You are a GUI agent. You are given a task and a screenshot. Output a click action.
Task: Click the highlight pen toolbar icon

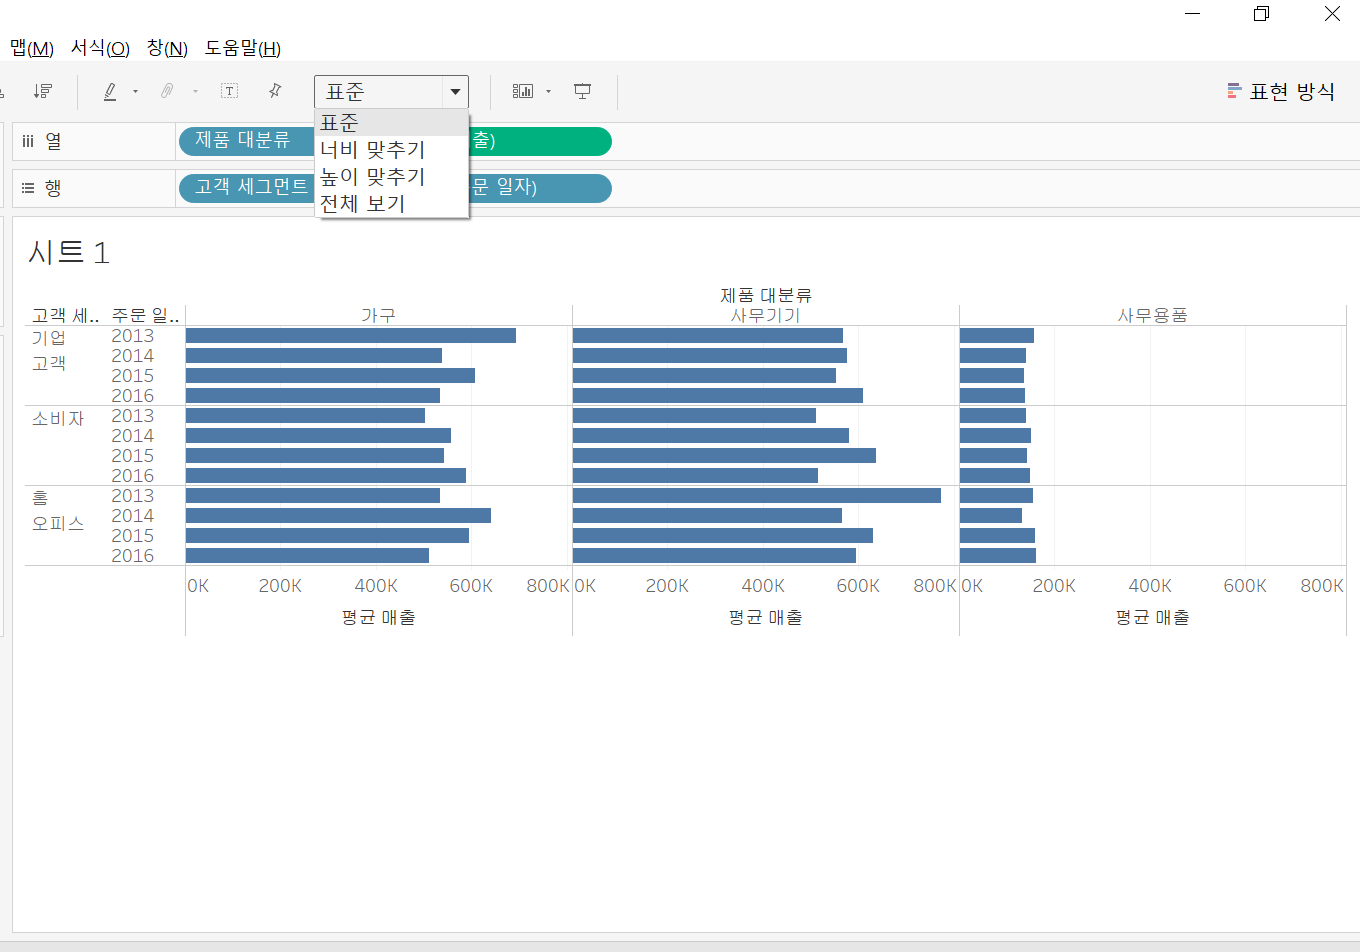(x=110, y=91)
